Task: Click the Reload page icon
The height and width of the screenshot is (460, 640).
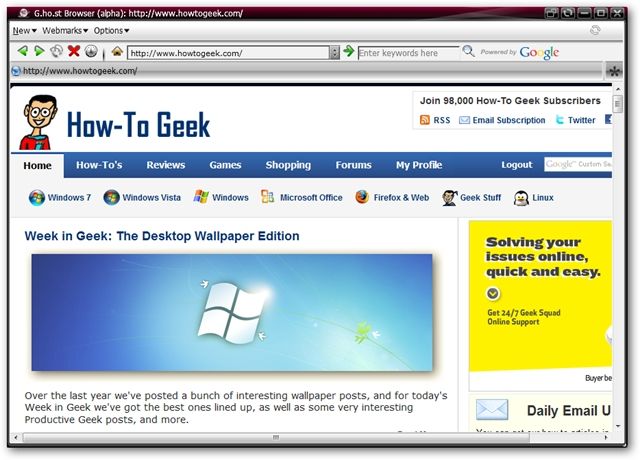Action: click(56, 51)
